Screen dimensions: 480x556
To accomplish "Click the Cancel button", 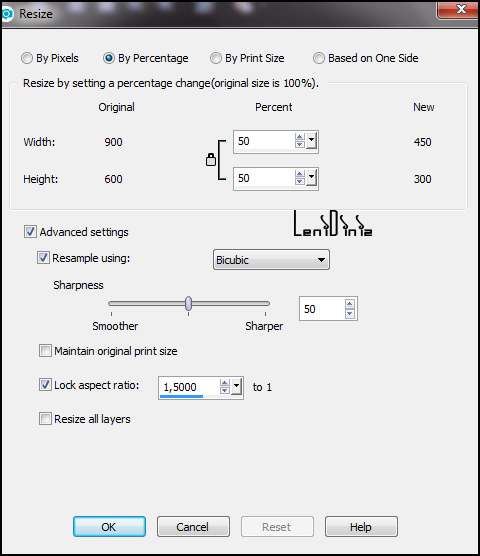I will coord(193,527).
